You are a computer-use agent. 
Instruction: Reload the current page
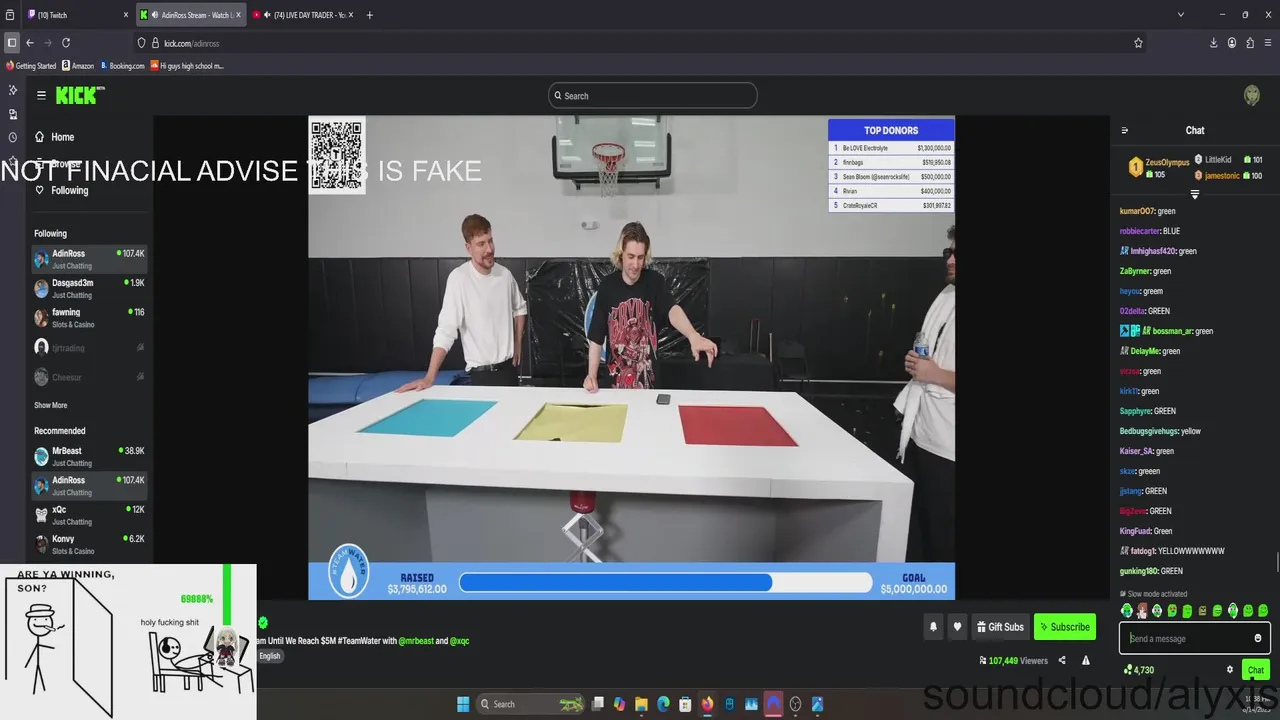(x=66, y=43)
